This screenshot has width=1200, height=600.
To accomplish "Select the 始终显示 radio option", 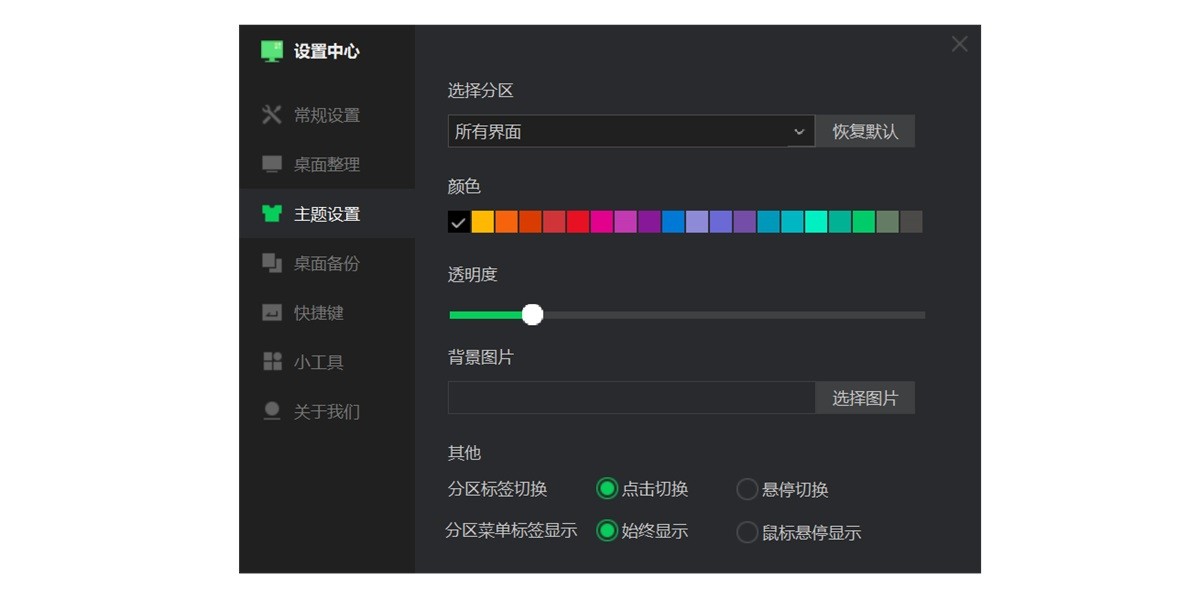I will click(606, 532).
